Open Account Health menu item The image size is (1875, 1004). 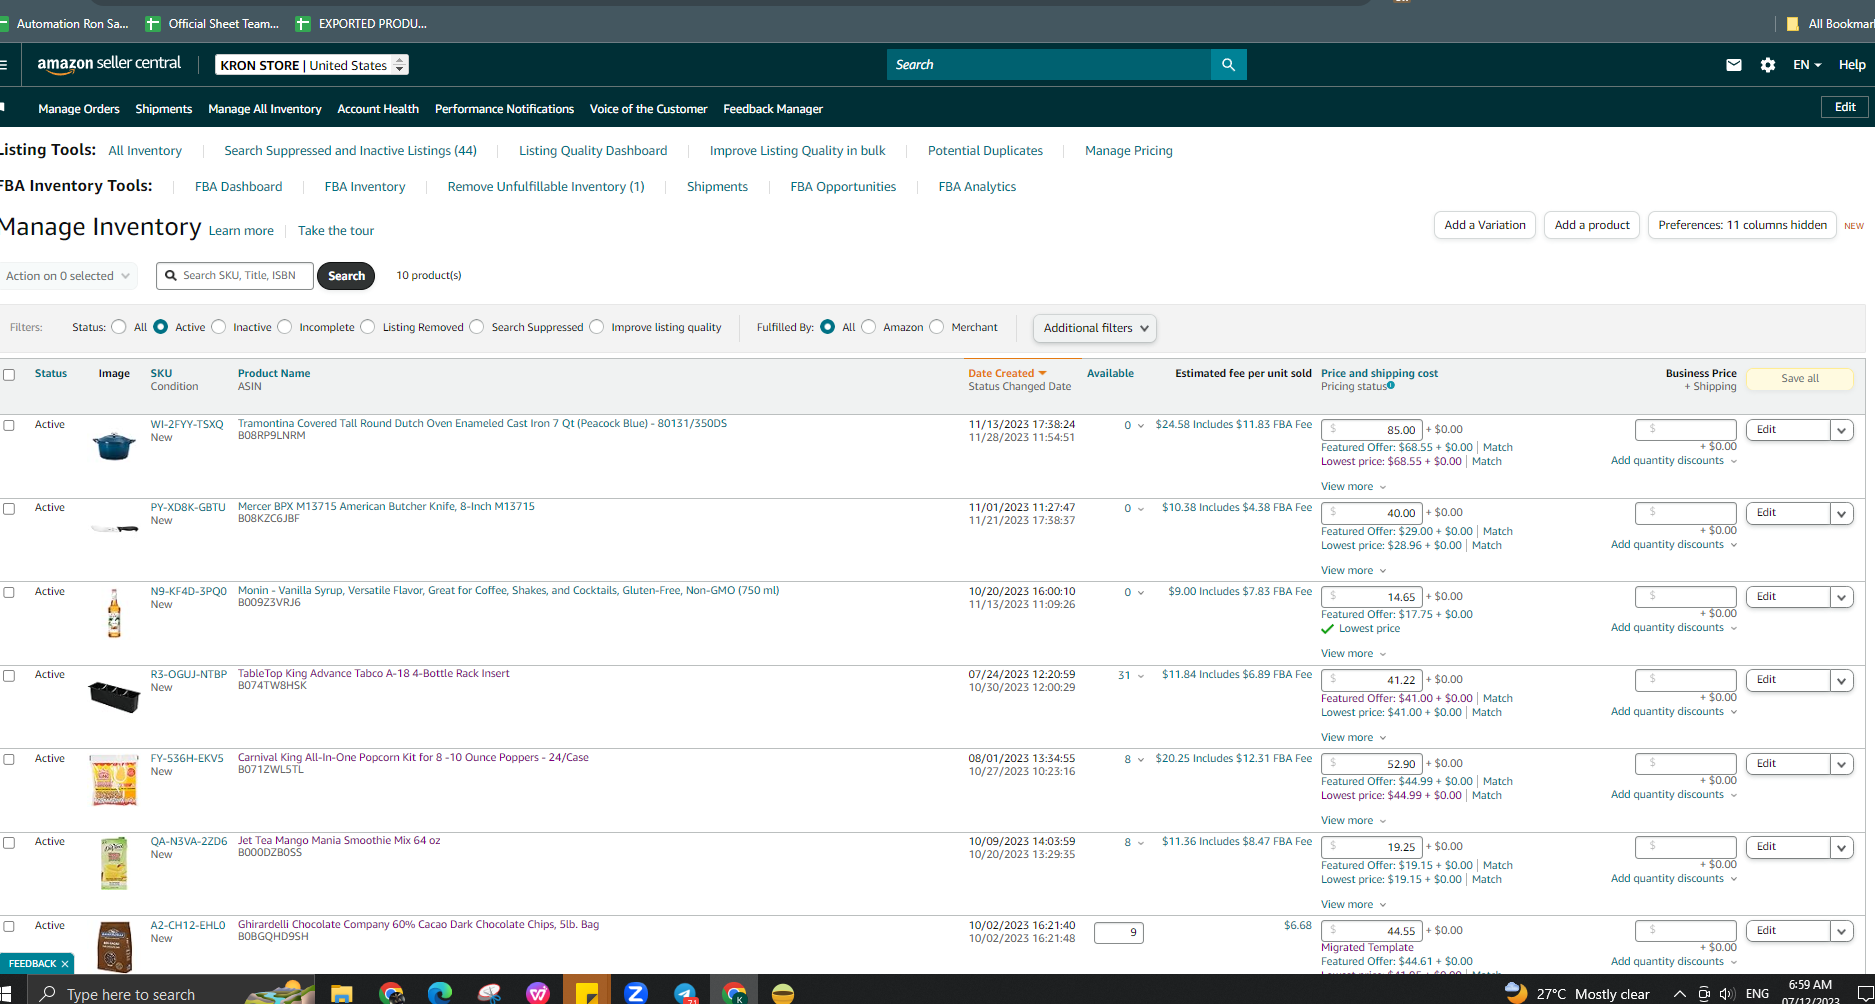[378, 109]
